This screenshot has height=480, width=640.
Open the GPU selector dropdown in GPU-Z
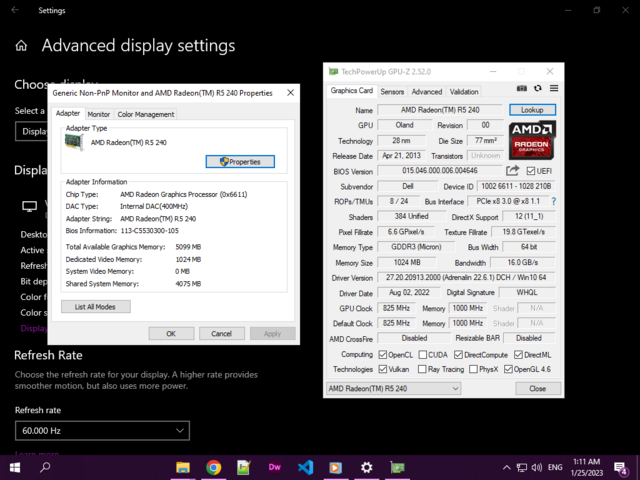(415, 388)
